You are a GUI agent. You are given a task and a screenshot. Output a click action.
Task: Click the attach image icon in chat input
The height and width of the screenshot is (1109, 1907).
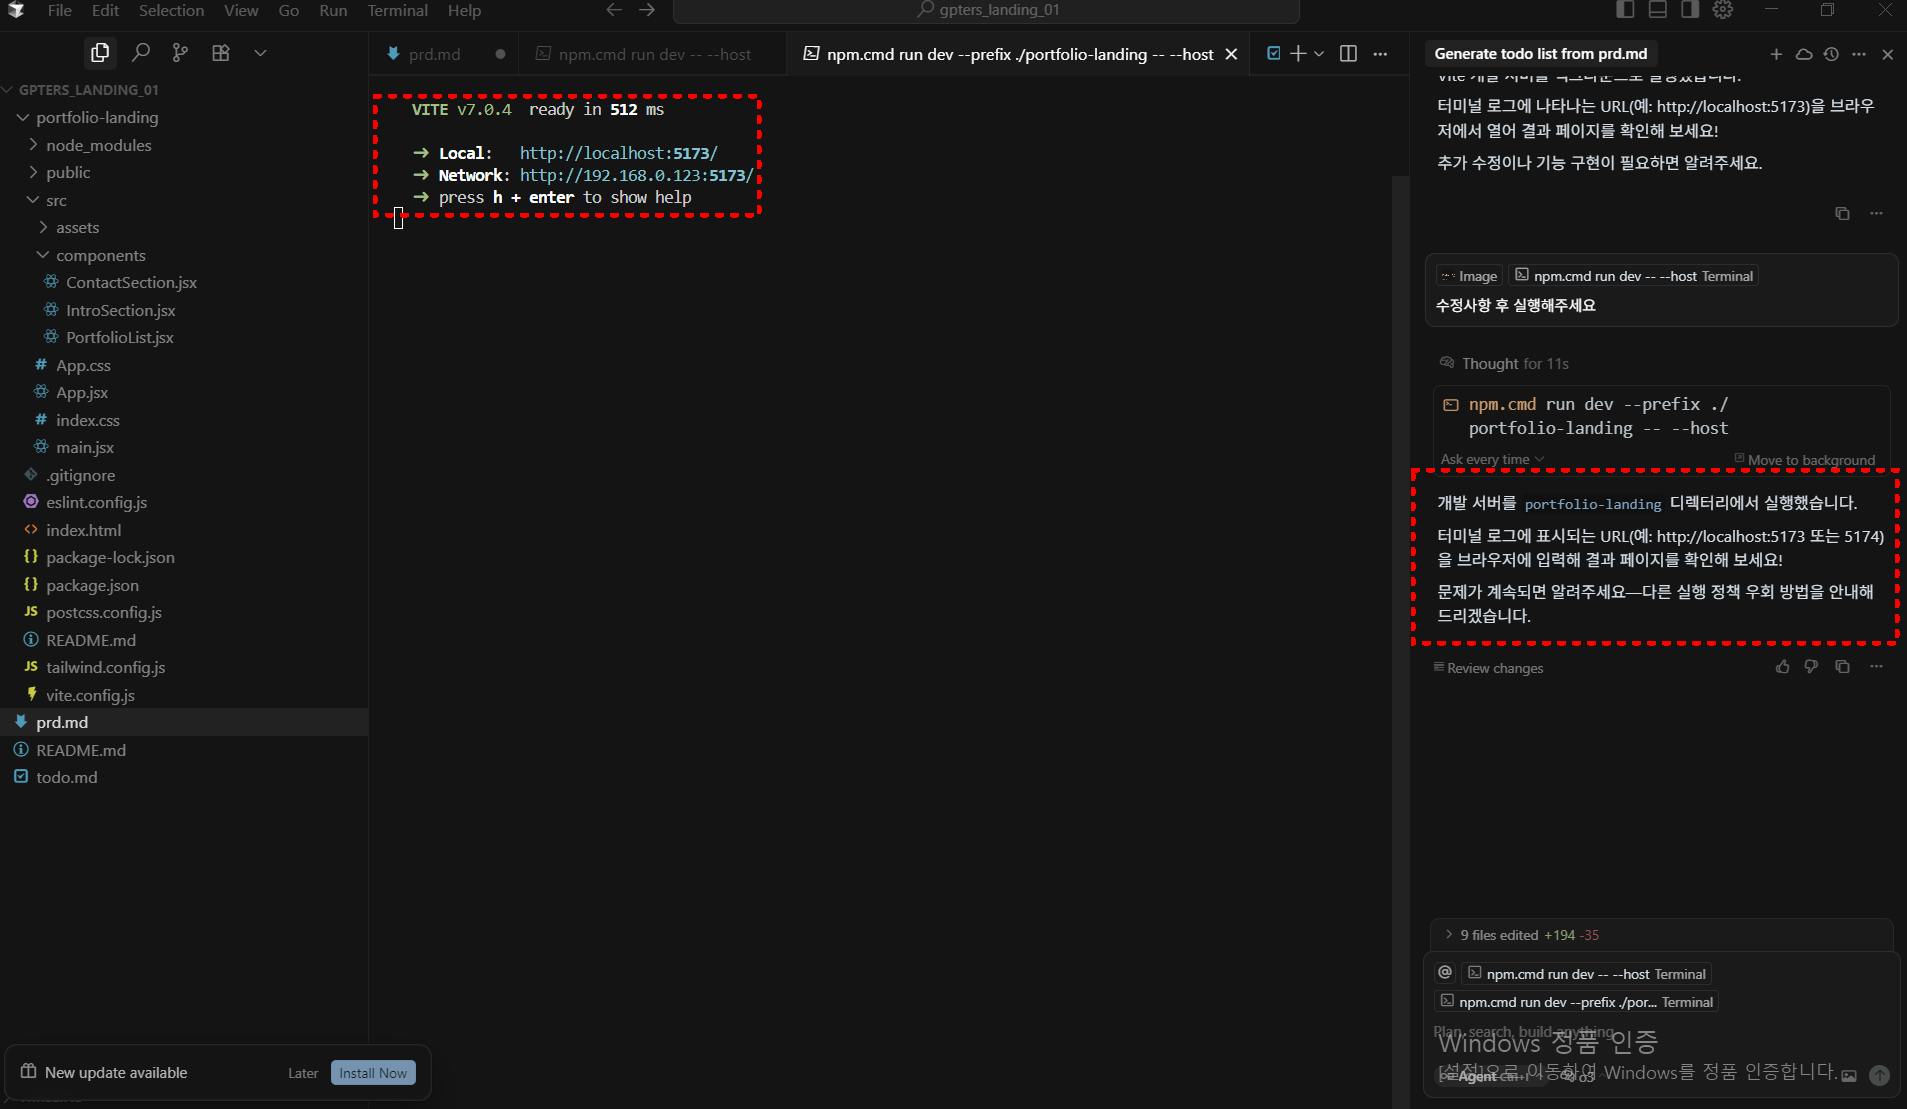1849,1076
